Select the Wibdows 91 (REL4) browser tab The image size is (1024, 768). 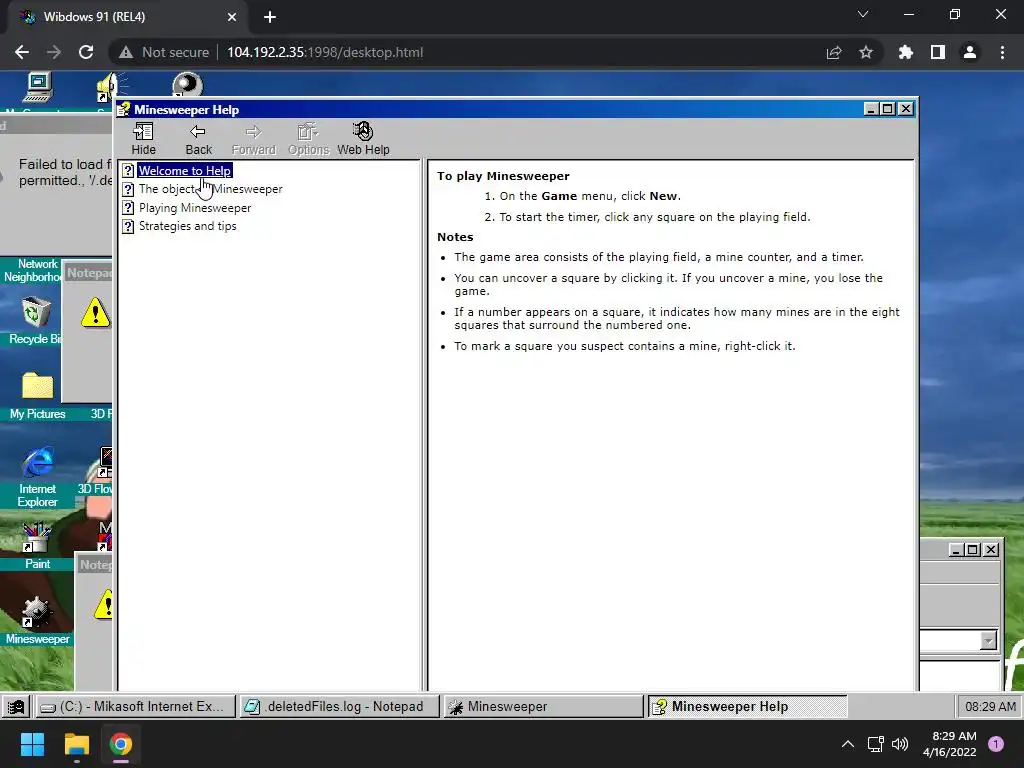point(127,17)
